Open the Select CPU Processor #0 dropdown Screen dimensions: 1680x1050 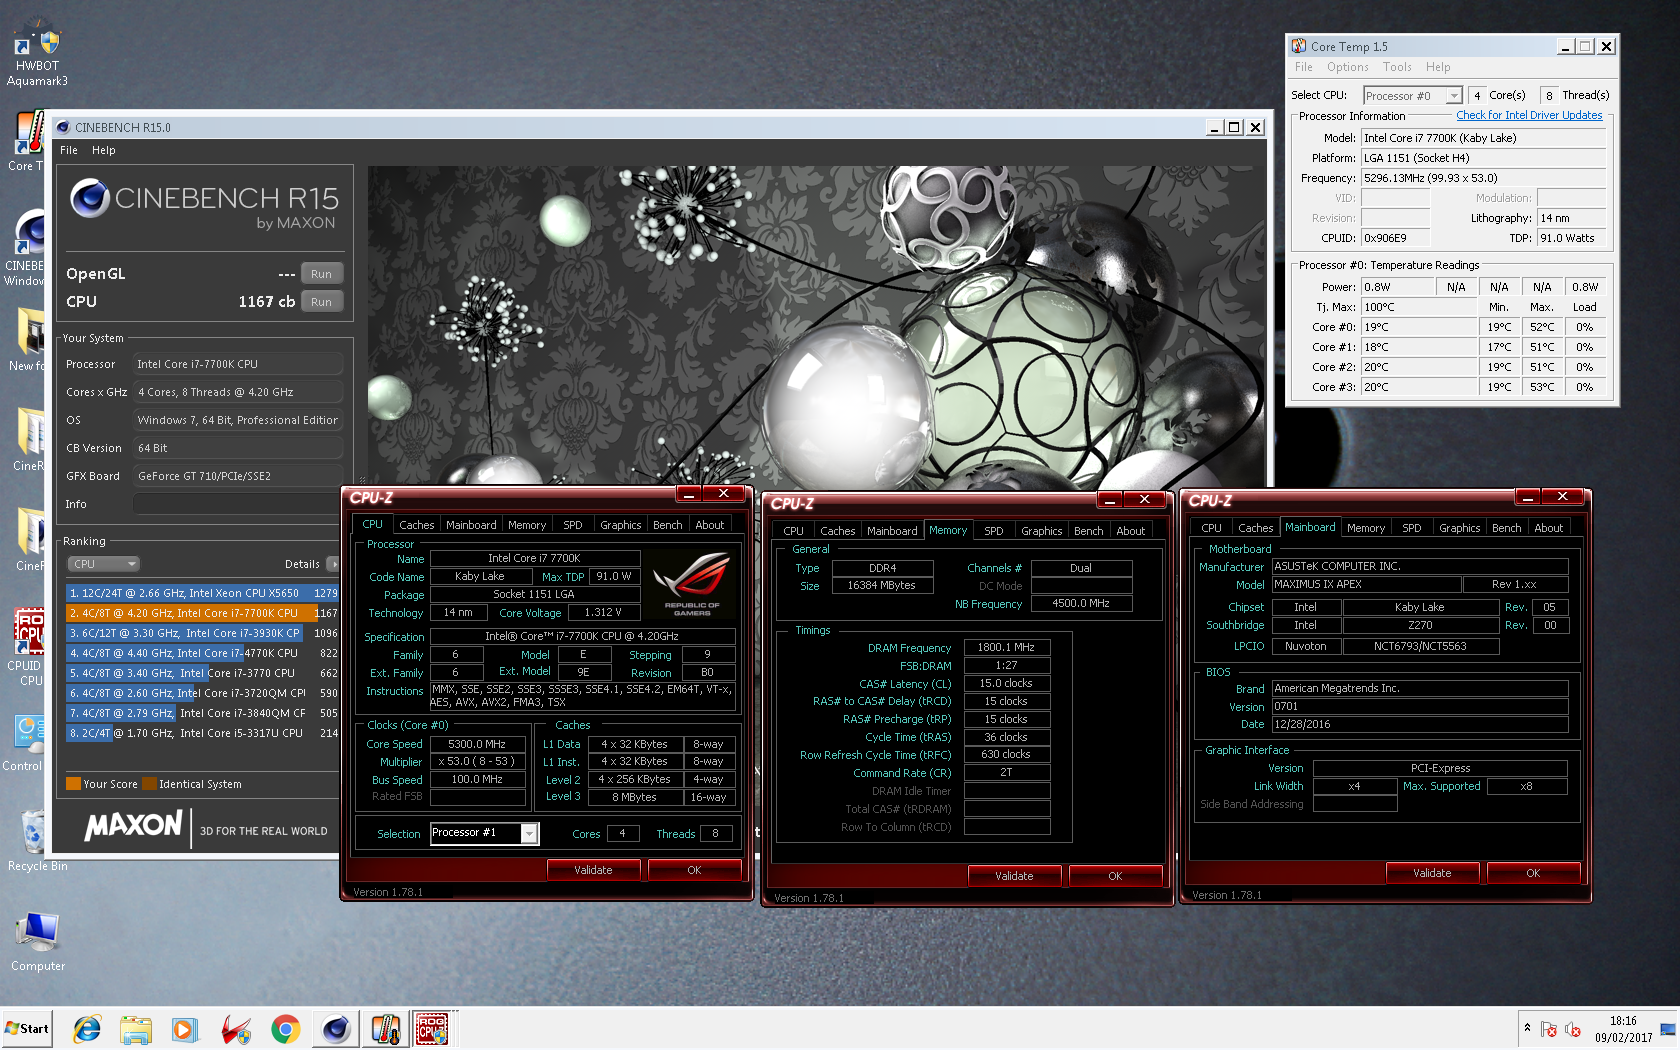[1454, 96]
